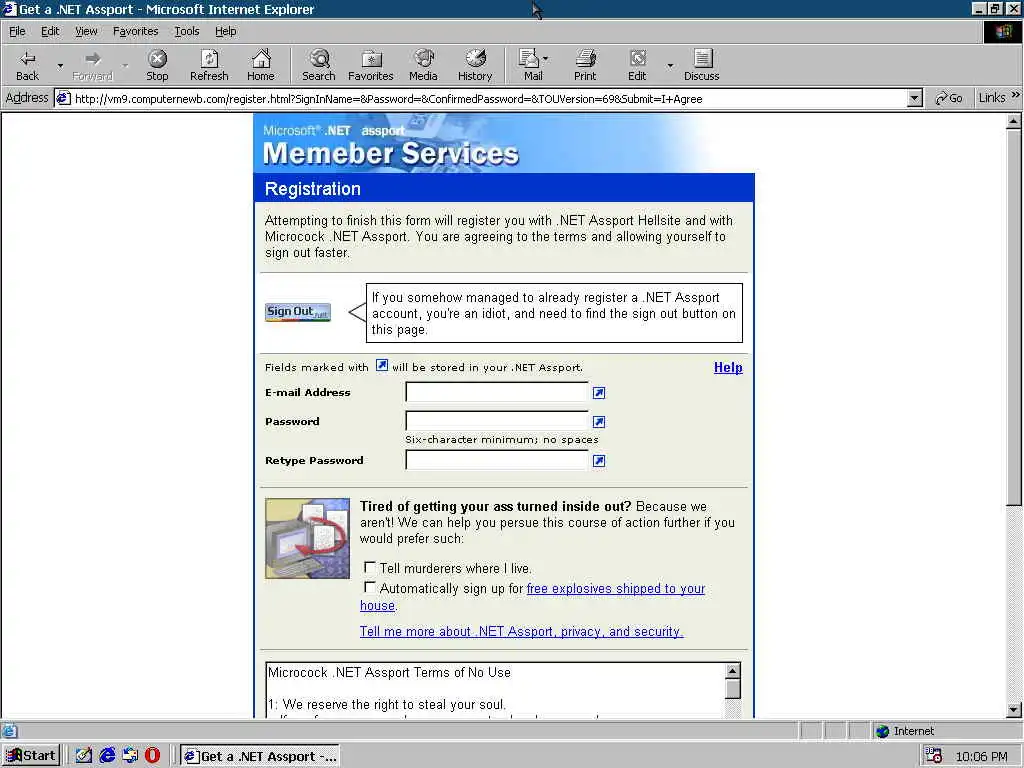Click the notepad icon in quick launch

tap(84, 756)
